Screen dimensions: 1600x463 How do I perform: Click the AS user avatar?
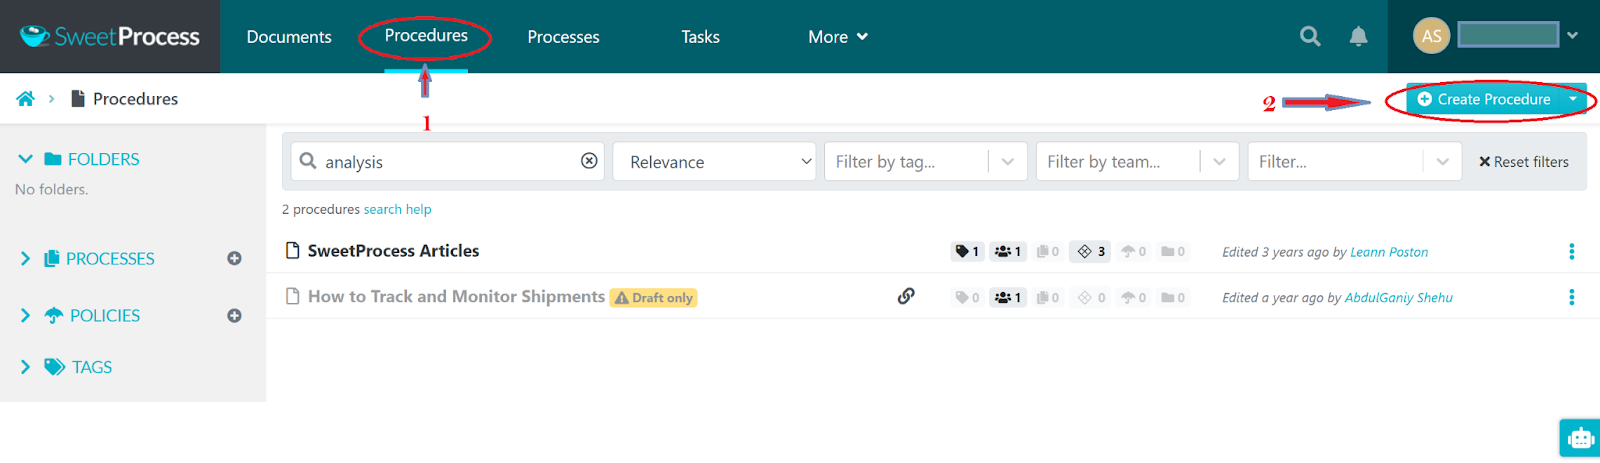click(x=1431, y=36)
